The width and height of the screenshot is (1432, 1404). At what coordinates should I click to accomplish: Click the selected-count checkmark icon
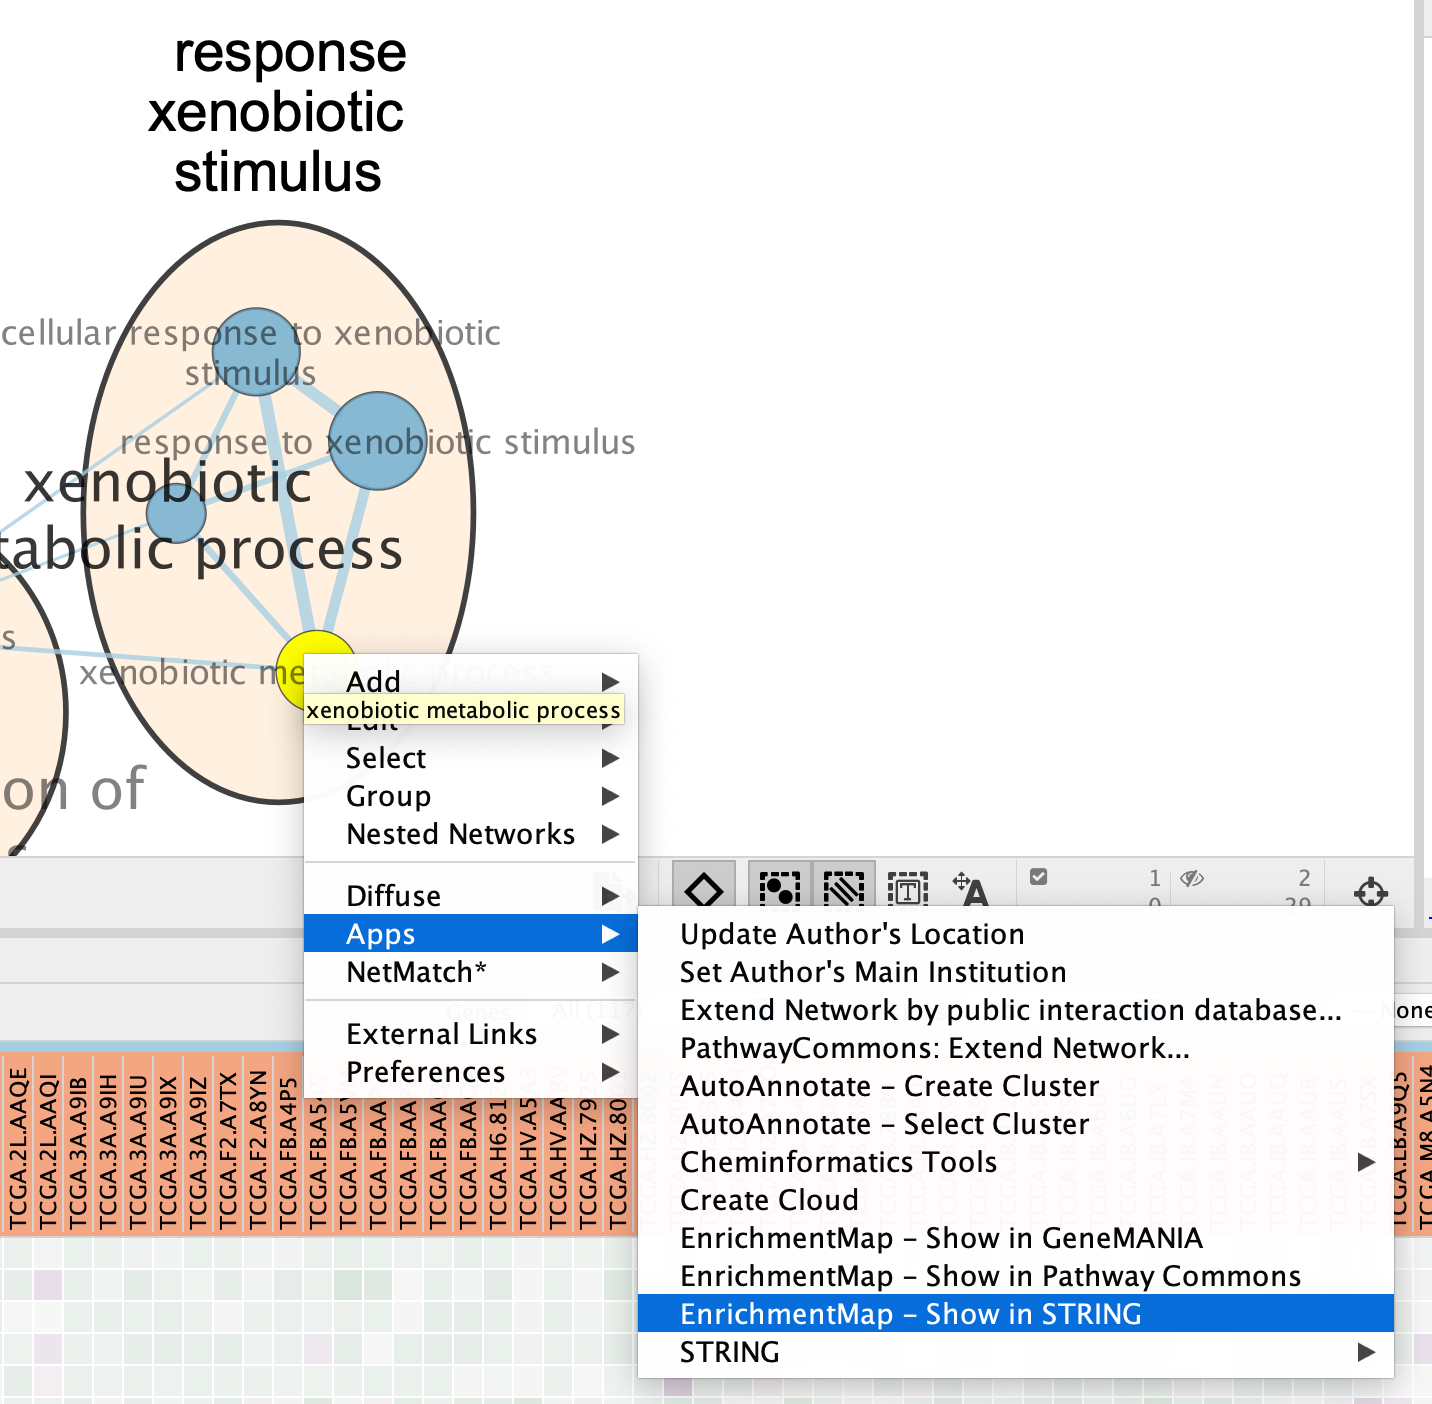pyautogui.click(x=1039, y=877)
